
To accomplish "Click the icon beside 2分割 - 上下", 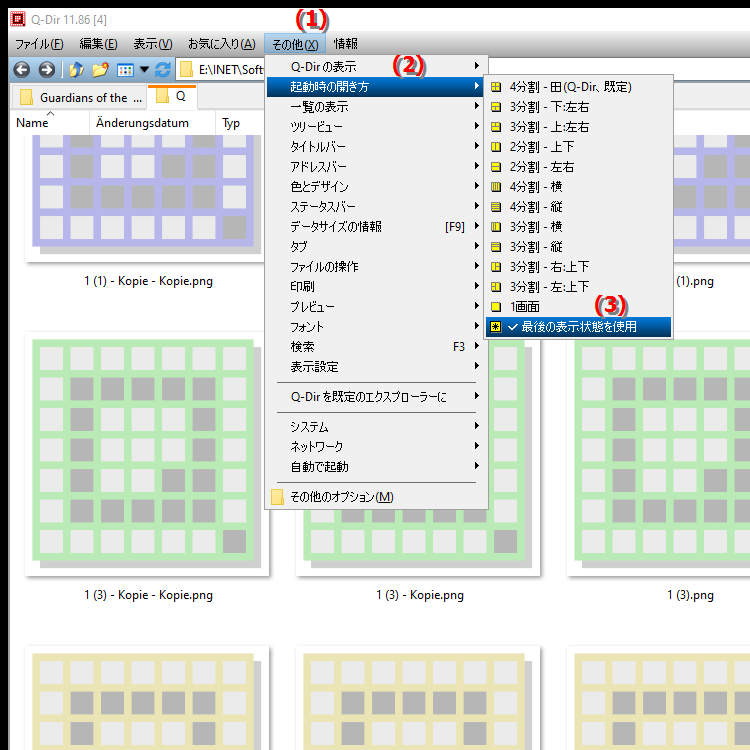I will pyautogui.click(x=496, y=147).
